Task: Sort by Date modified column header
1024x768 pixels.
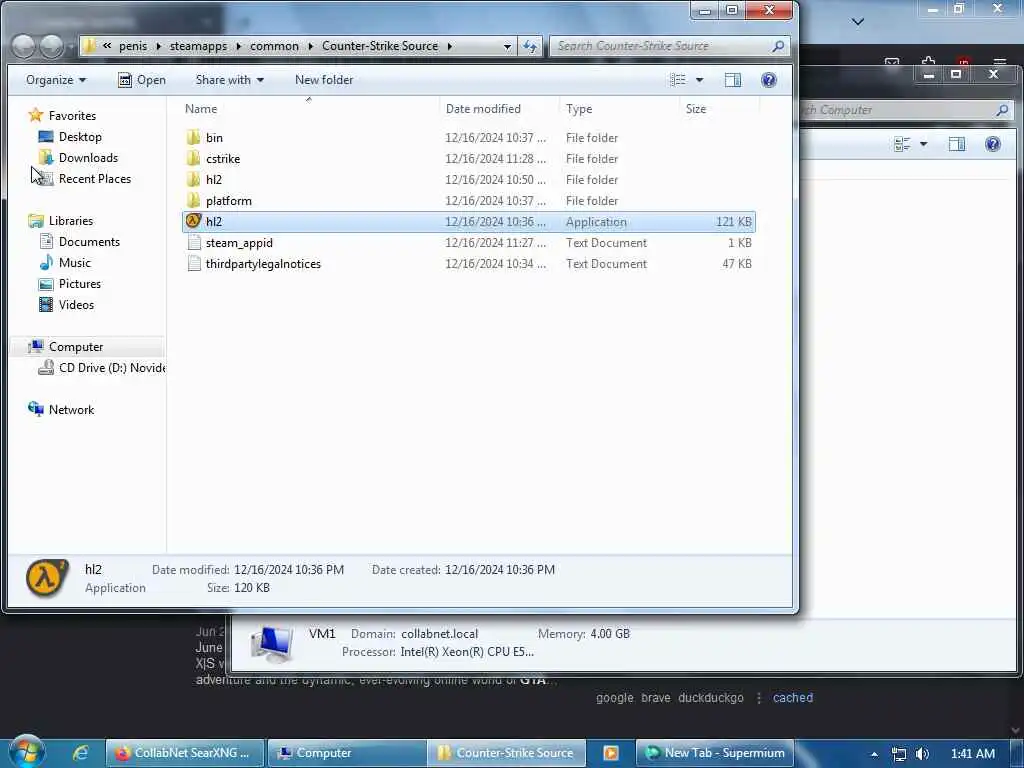Action: [x=483, y=109]
